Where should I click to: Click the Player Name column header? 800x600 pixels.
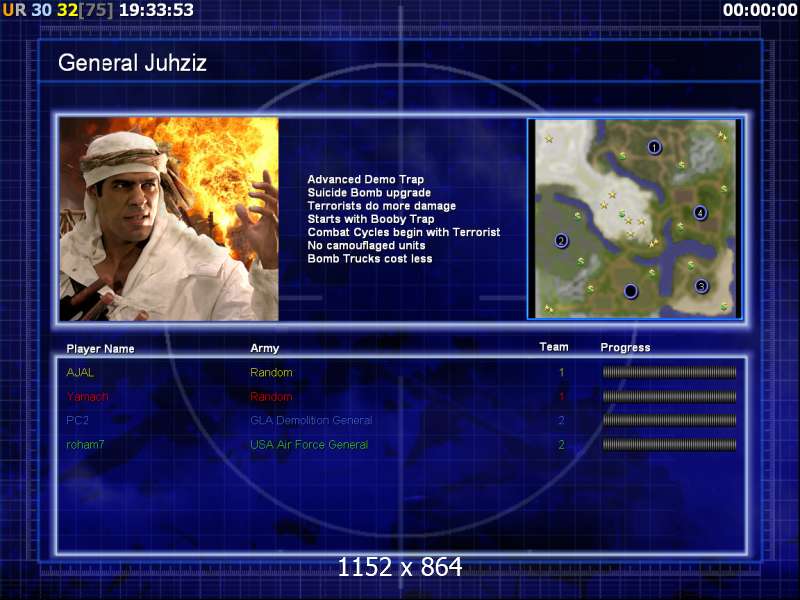pyautogui.click(x=101, y=349)
